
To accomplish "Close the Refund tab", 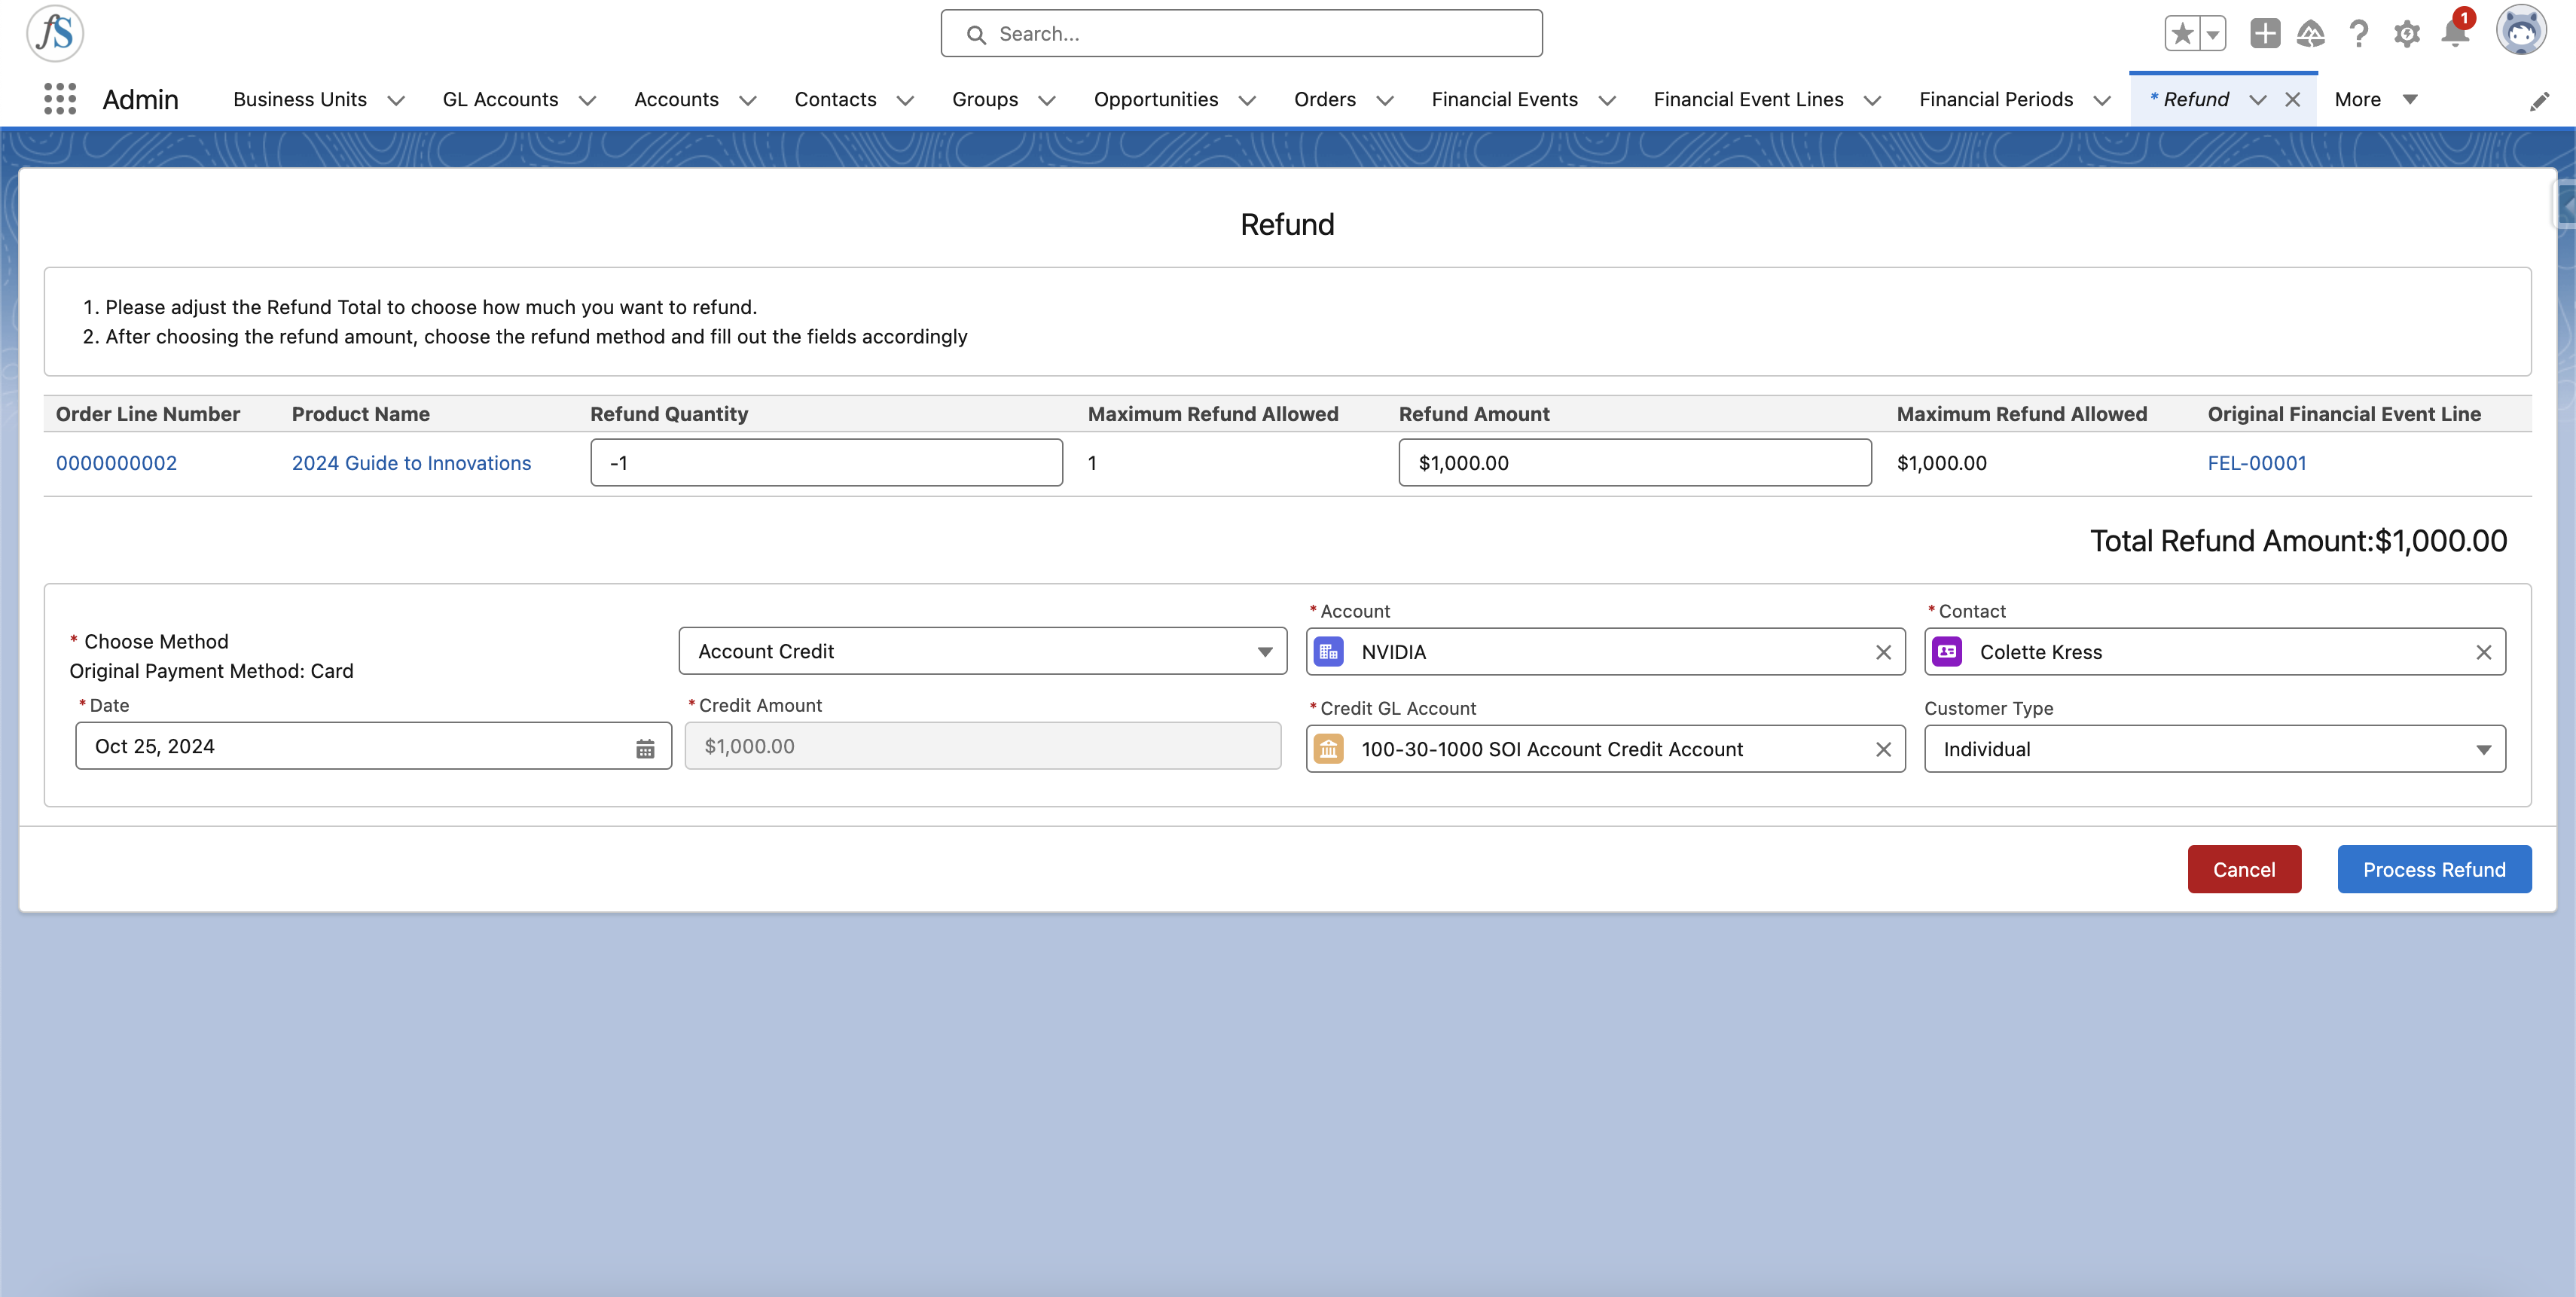I will tap(2293, 99).
